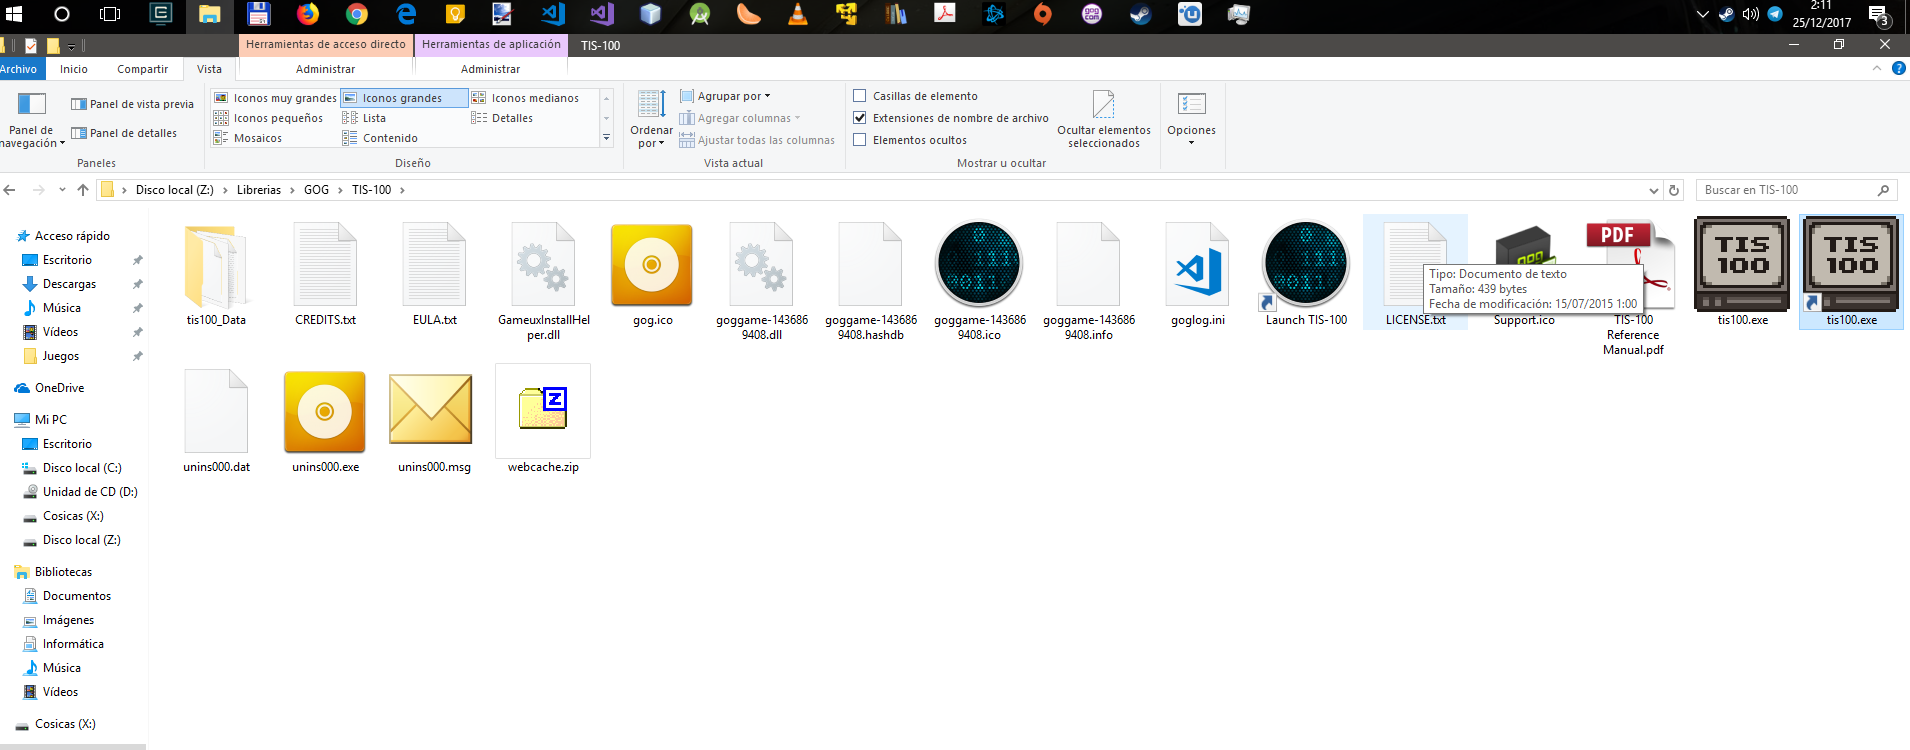Navigate back to previous folder

click(x=10, y=190)
